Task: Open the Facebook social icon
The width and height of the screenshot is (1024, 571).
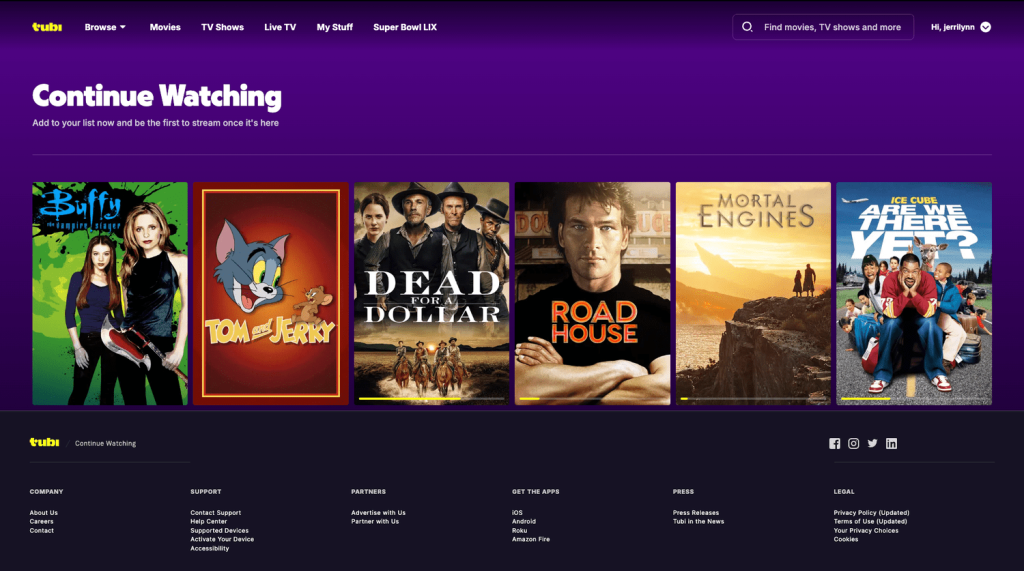Action: coord(835,444)
